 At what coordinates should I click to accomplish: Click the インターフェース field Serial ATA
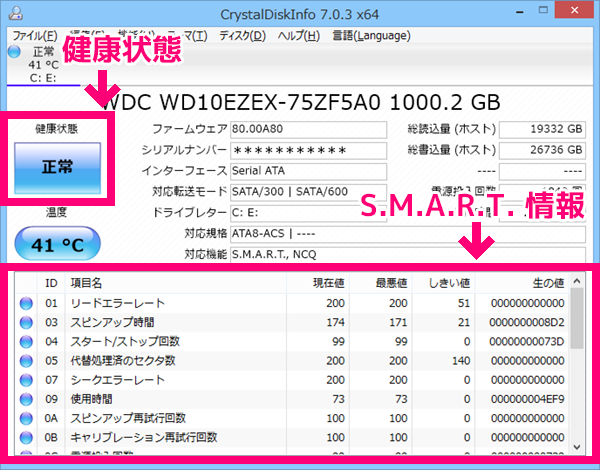(x=308, y=171)
